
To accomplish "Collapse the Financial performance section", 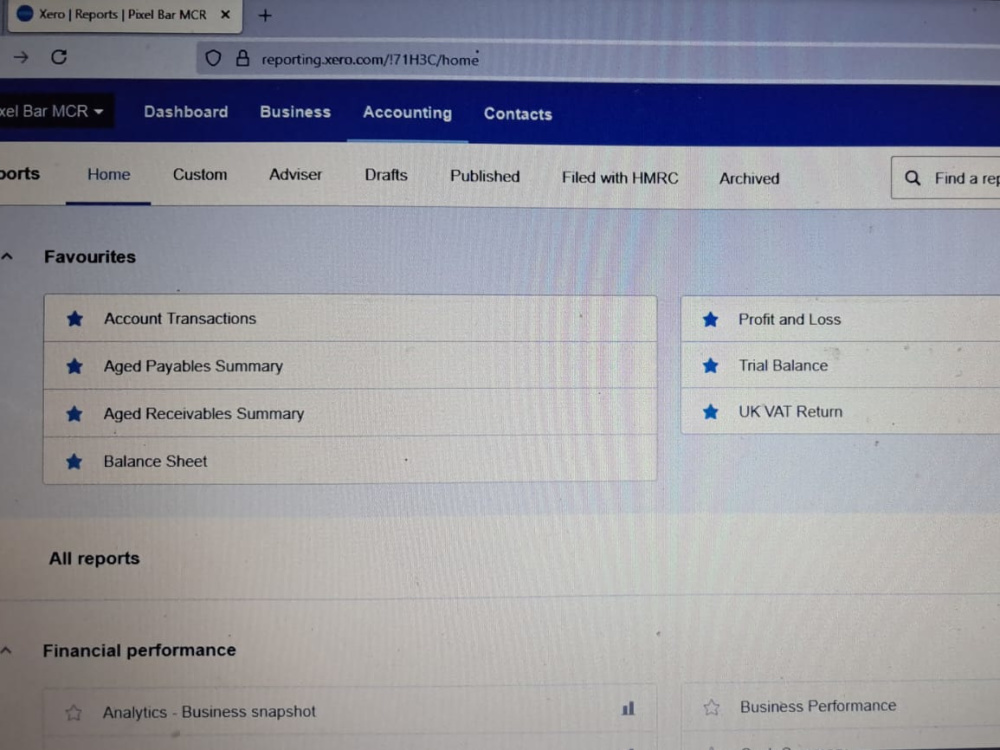I will coord(6,651).
